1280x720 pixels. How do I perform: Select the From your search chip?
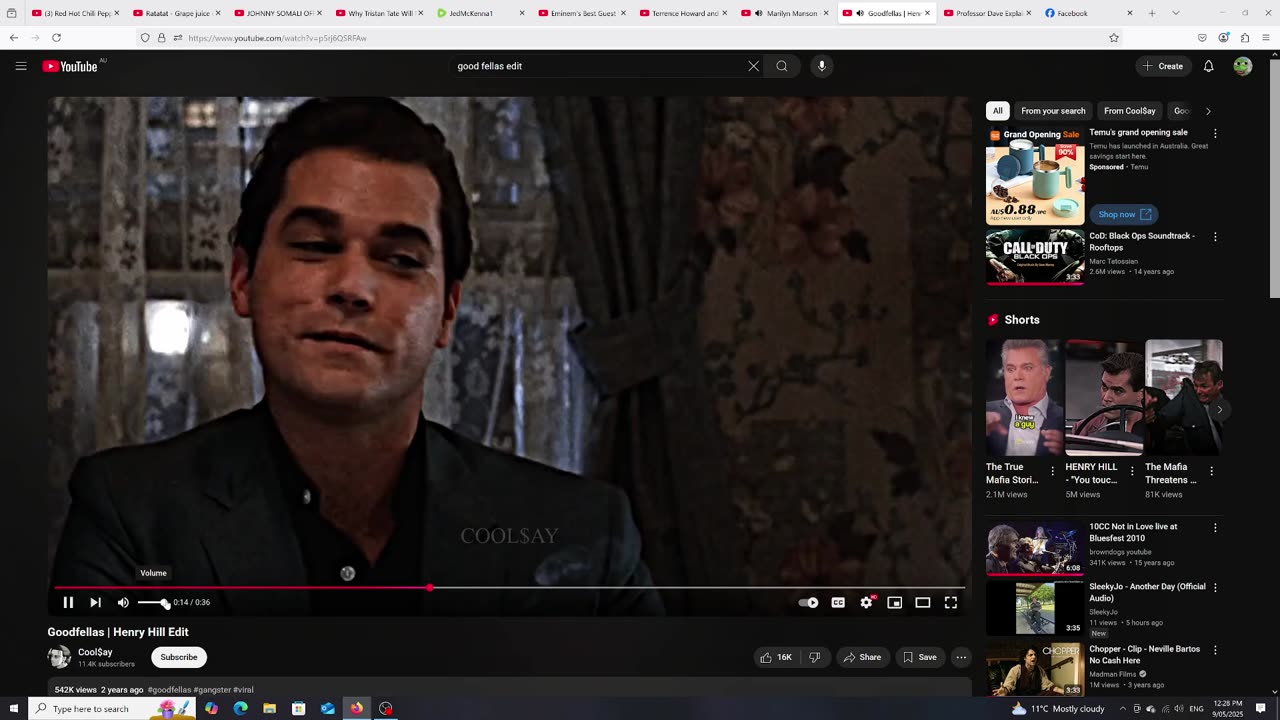point(1053,111)
